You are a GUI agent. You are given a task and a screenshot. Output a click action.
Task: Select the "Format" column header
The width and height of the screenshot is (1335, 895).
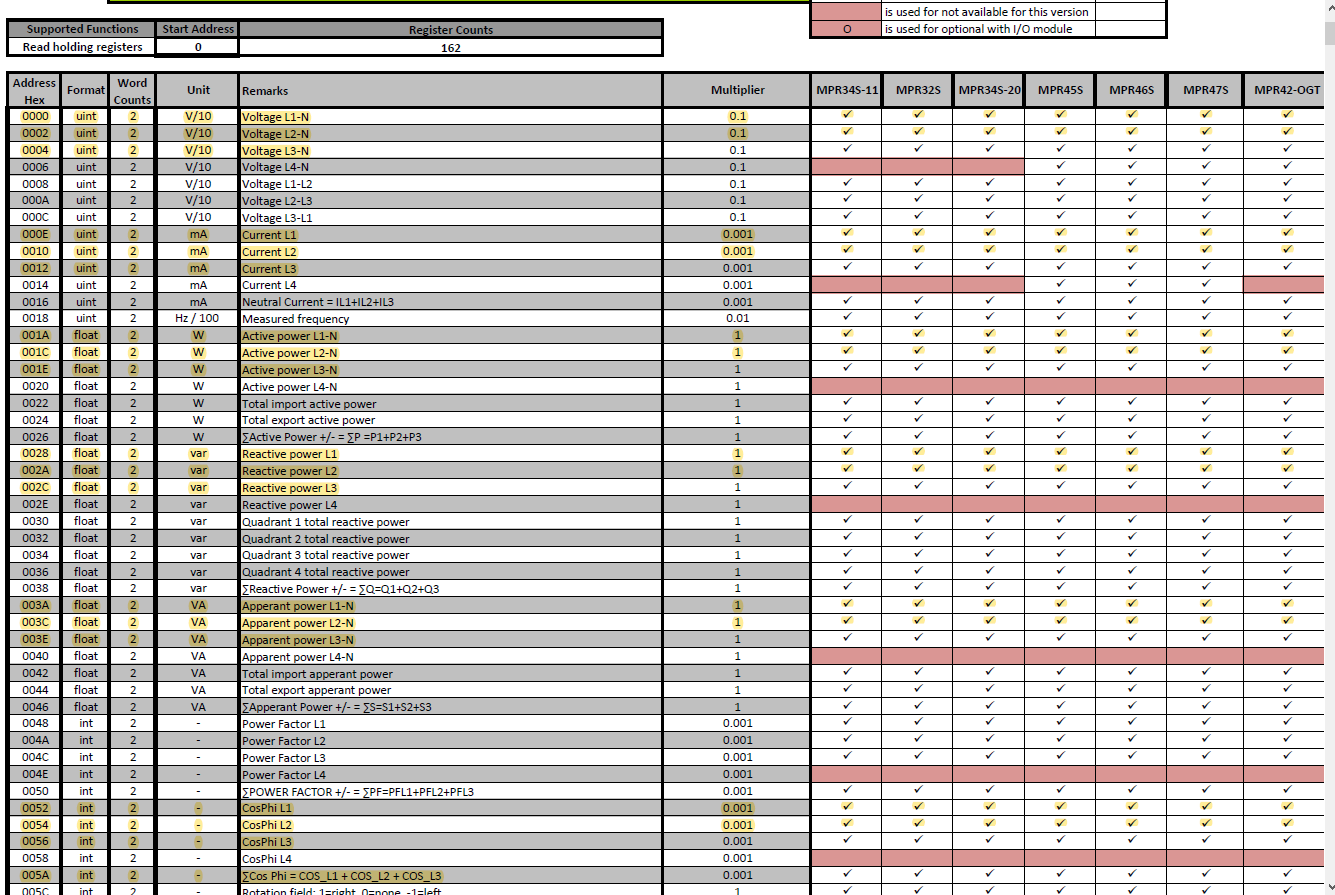(x=86, y=90)
